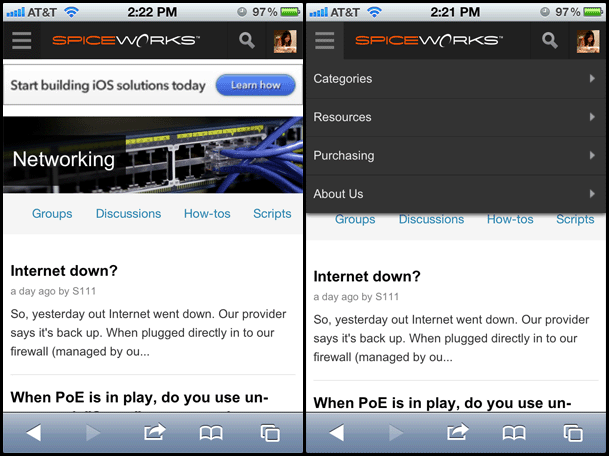
Task: Open hamburger menu in left phone screen
Action: [x=21, y=40]
